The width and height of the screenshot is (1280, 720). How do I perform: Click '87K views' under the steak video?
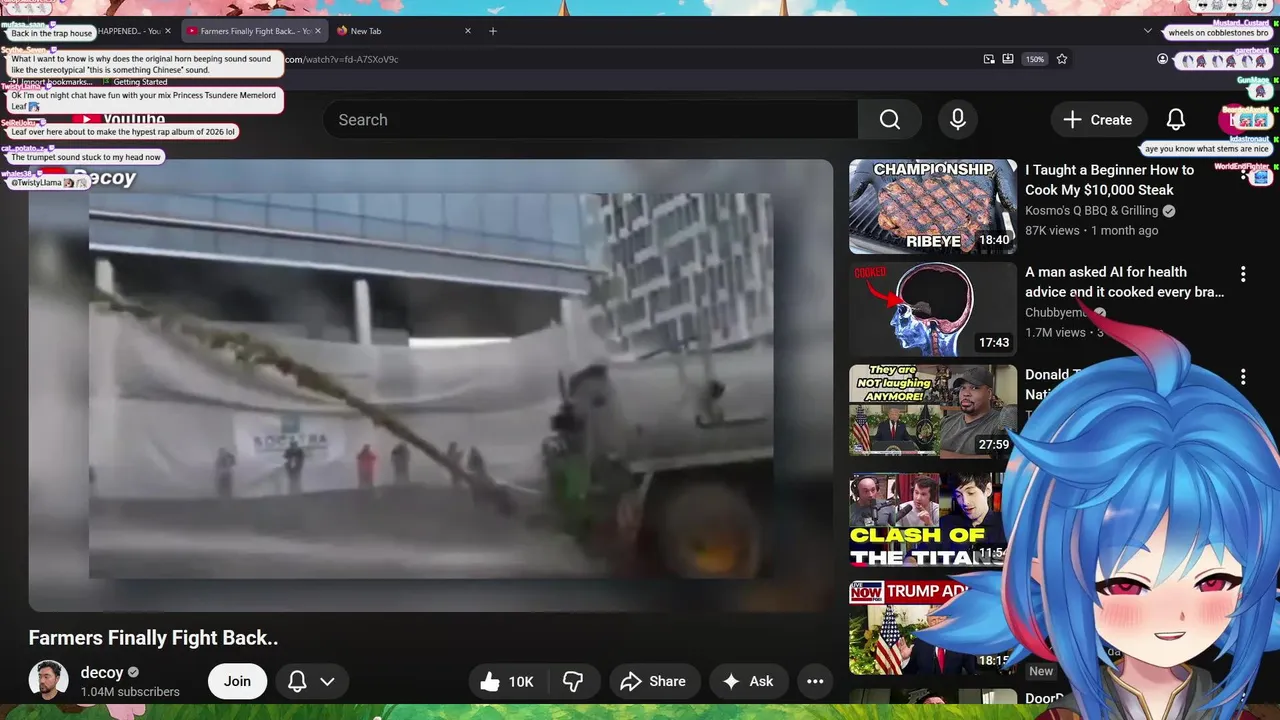click(x=1052, y=230)
